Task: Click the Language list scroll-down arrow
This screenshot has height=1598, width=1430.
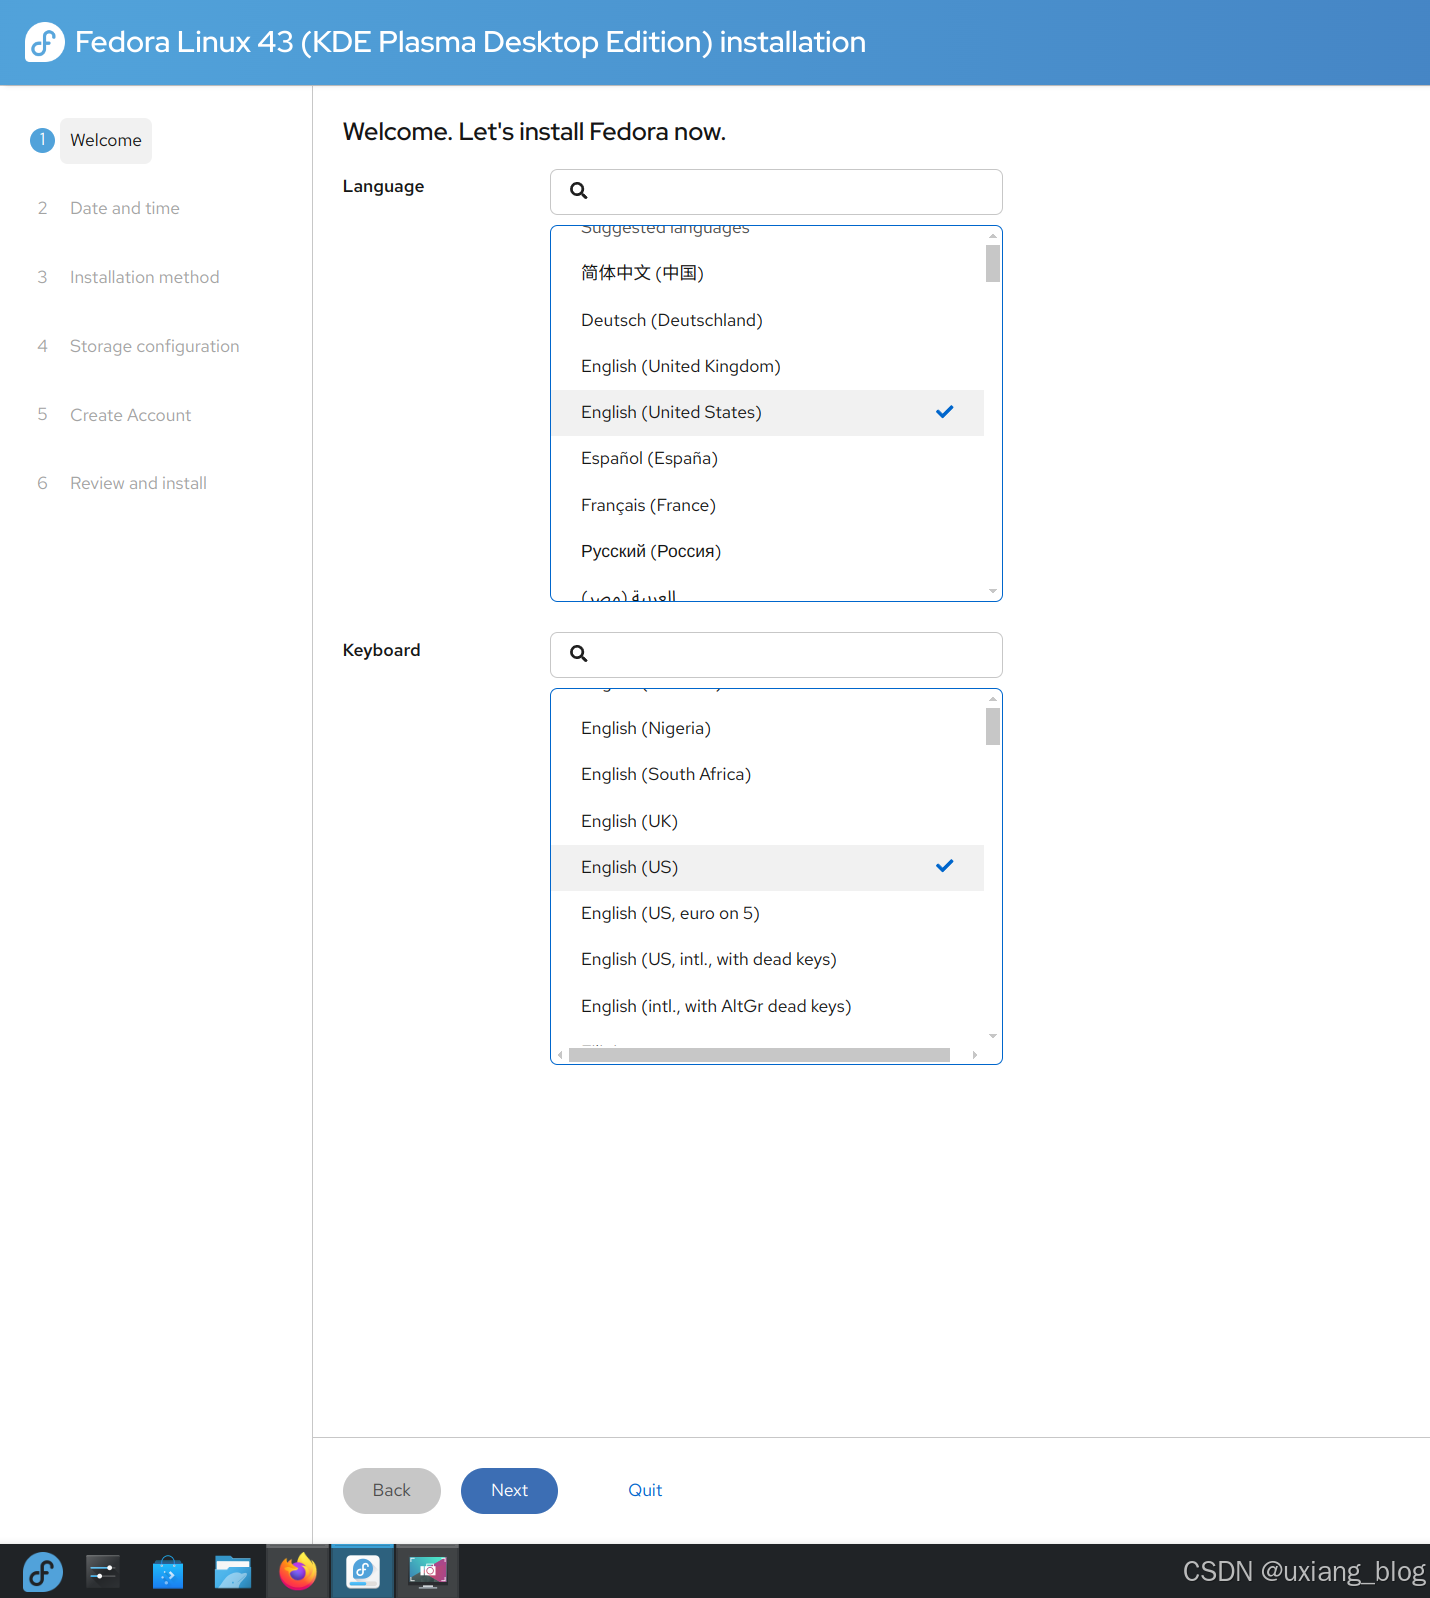Action: point(993,591)
